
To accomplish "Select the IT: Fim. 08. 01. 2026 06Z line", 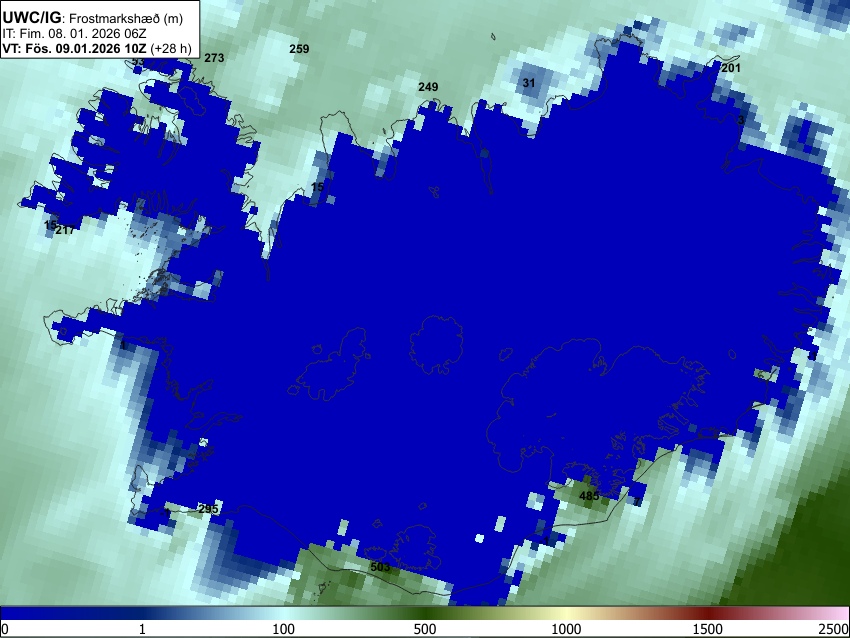I will (x=74, y=34).
